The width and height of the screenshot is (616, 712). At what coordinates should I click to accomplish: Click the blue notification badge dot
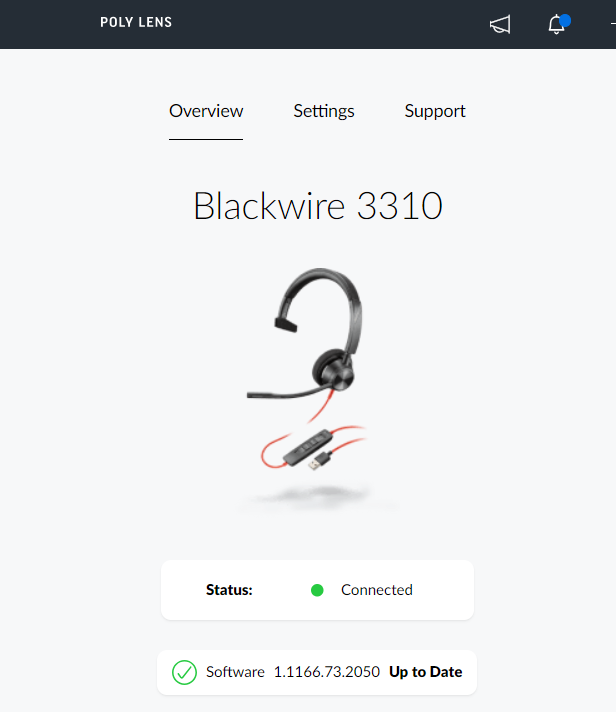click(565, 20)
